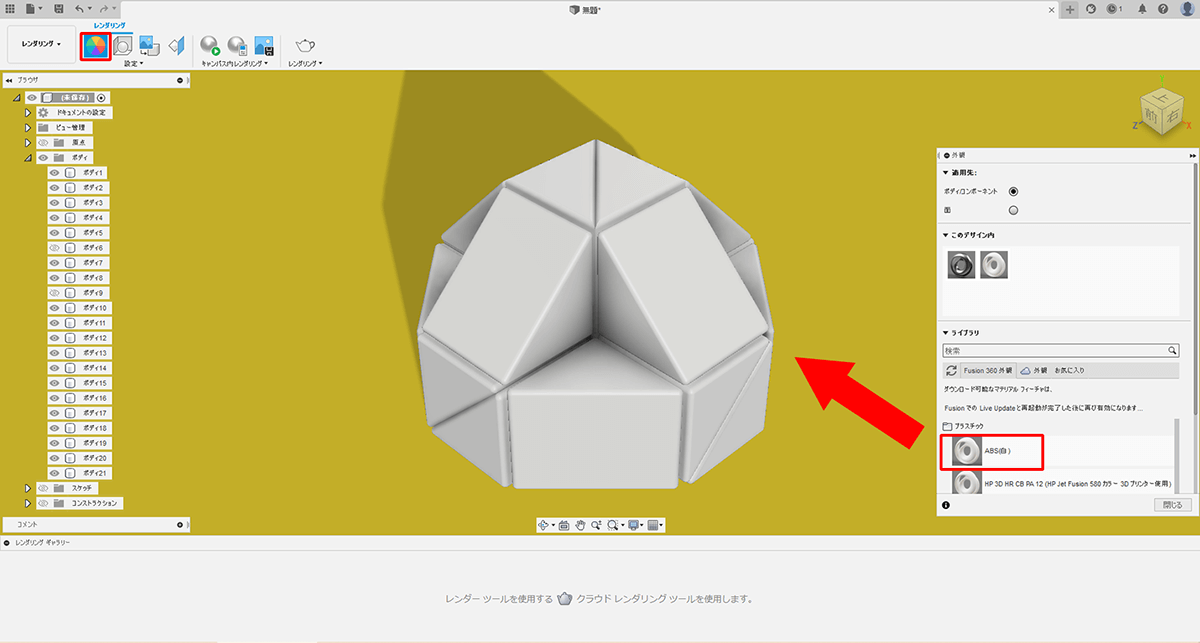Open a new tab with plus icon

pos(1071,9)
